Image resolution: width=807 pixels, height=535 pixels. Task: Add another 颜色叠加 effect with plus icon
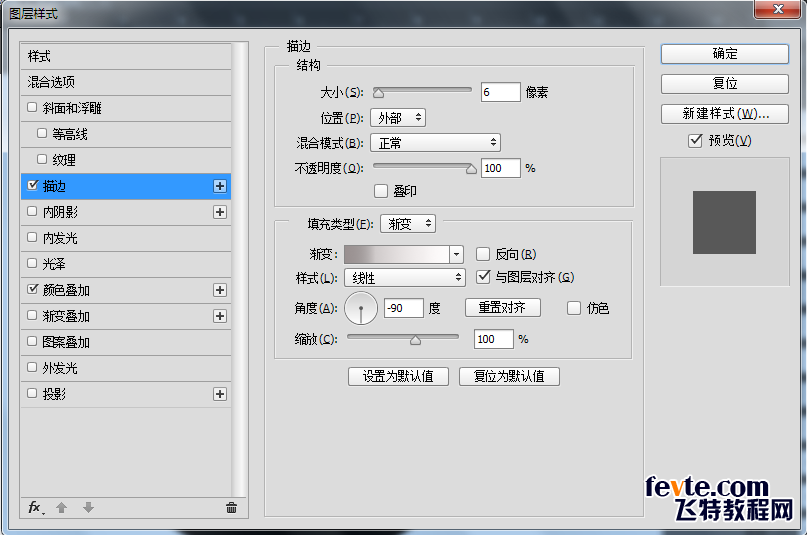pyautogui.click(x=220, y=290)
